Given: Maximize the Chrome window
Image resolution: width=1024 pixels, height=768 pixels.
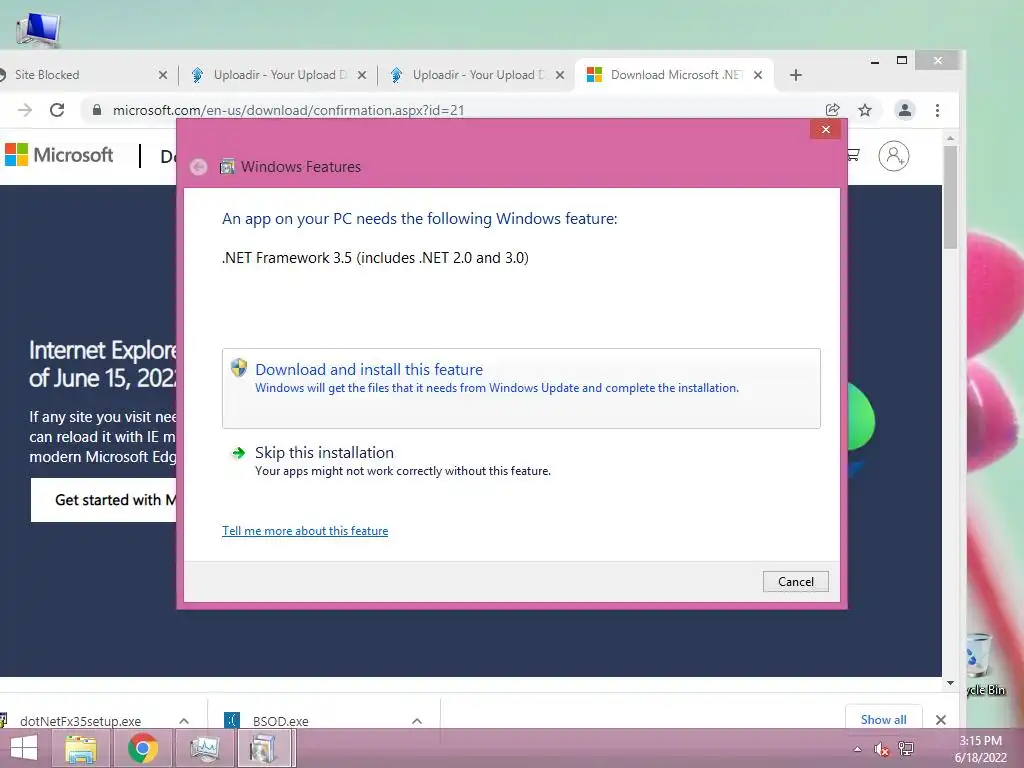Looking at the screenshot, I should [902, 60].
